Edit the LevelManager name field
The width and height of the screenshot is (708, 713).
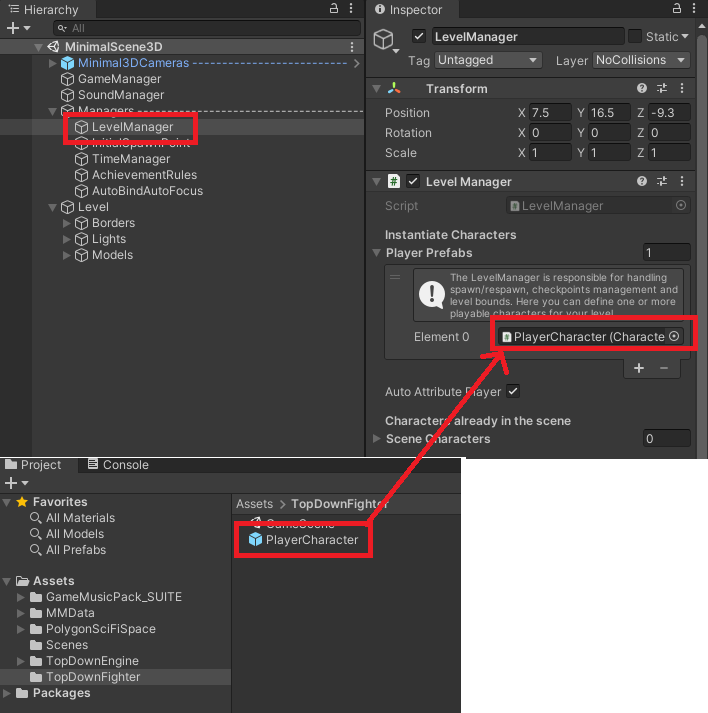[x=527, y=36]
